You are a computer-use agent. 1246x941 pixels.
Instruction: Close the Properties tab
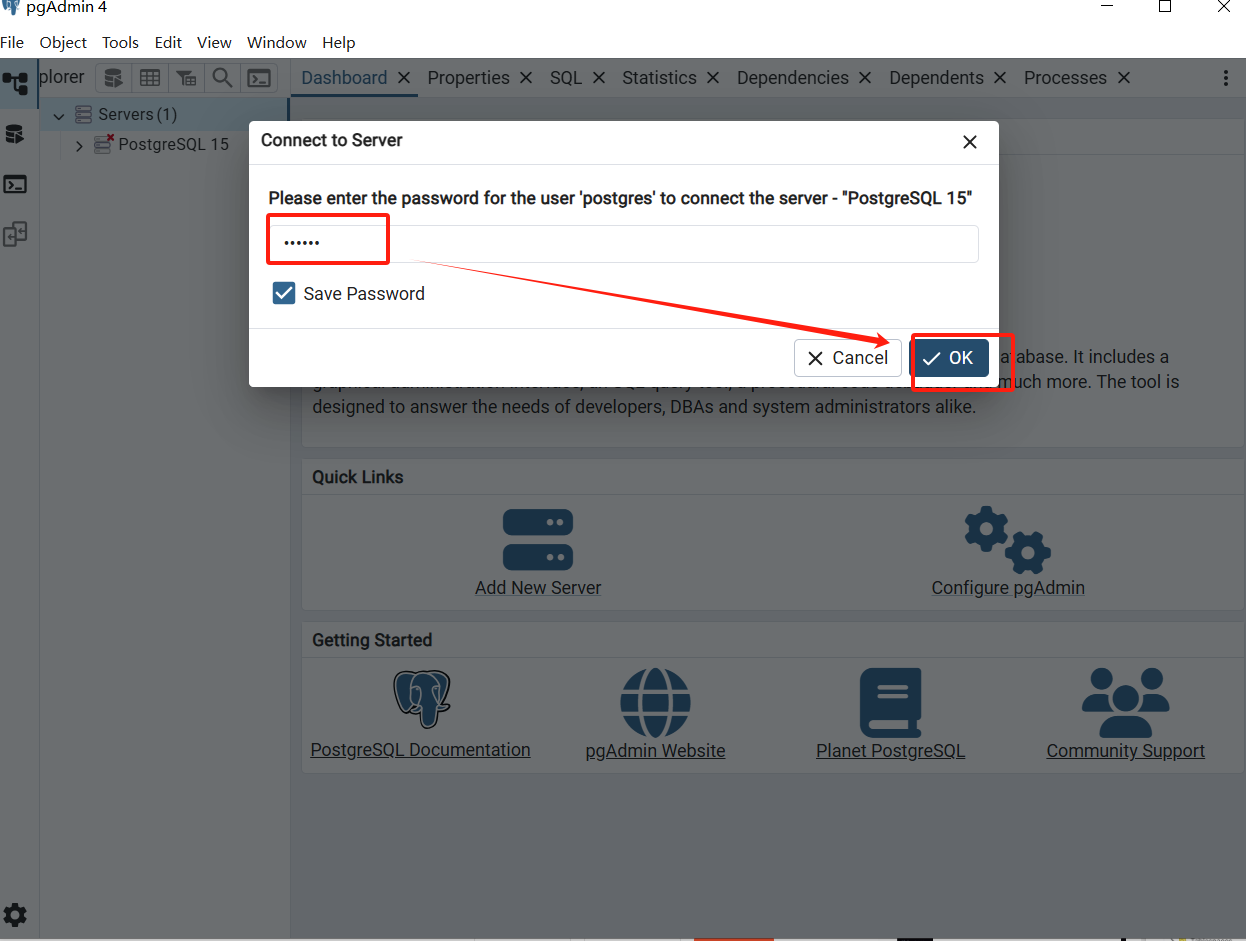tap(526, 78)
